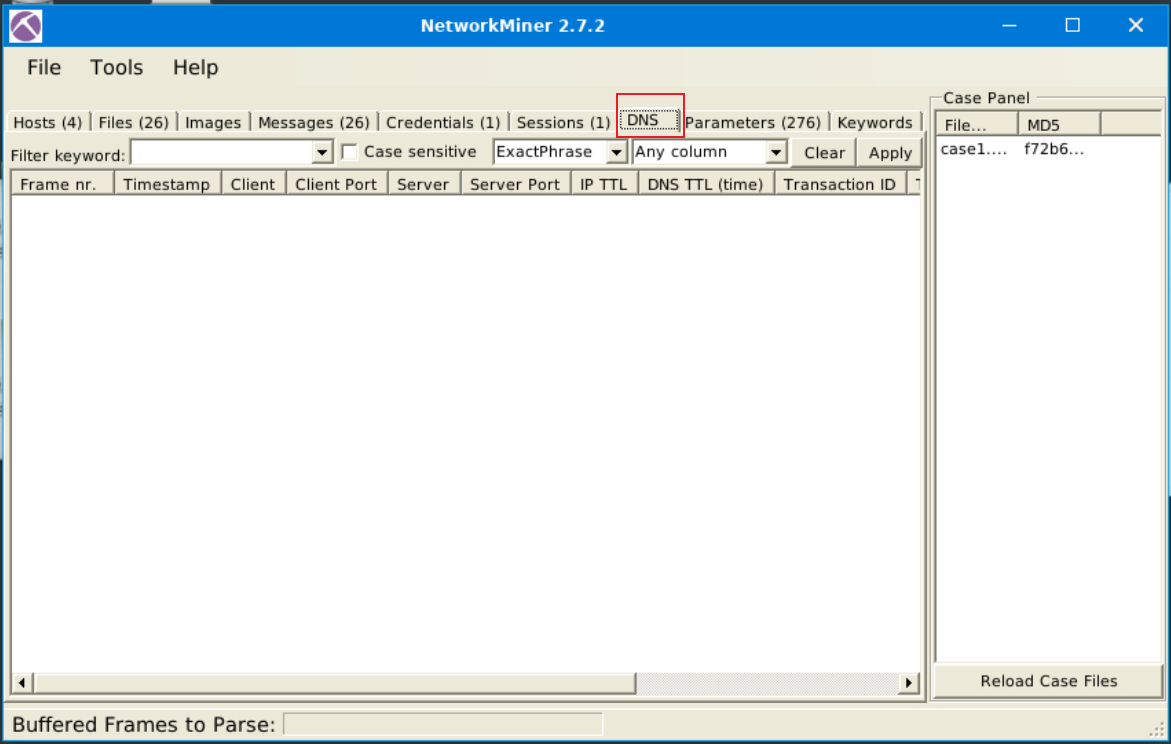Click the window resize grip in status bar

1157,730
